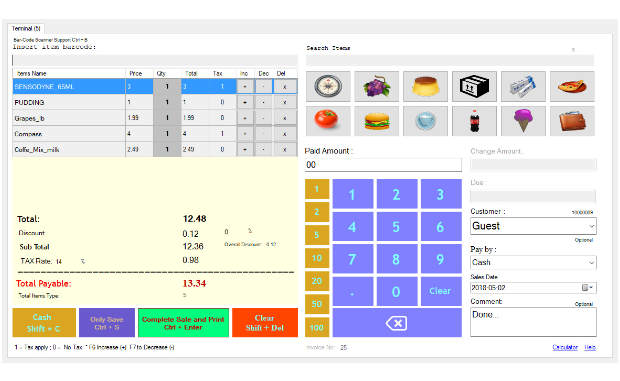Add the leather wallet product
The width and height of the screenshot is (620, 381).
click(572, 121)
